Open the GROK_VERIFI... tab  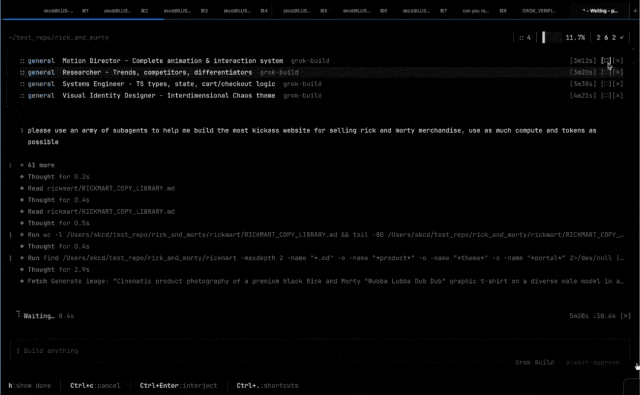[x=539, y=11]
